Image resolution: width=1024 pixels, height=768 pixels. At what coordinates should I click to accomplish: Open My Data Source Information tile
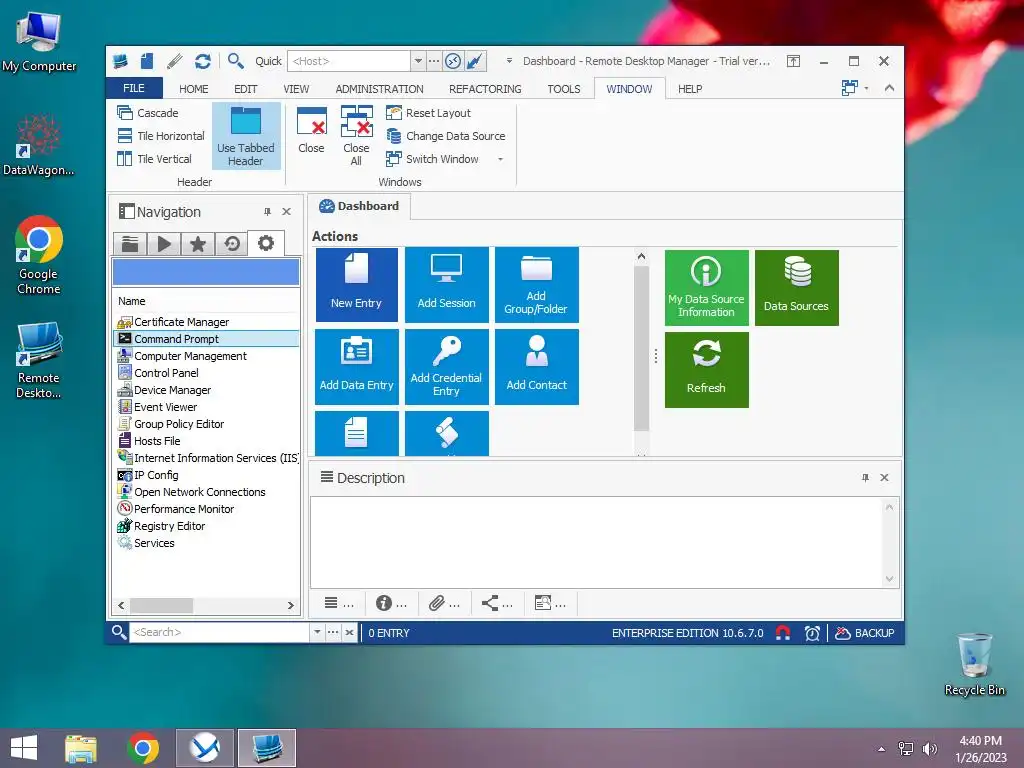(x=707, y=288)
